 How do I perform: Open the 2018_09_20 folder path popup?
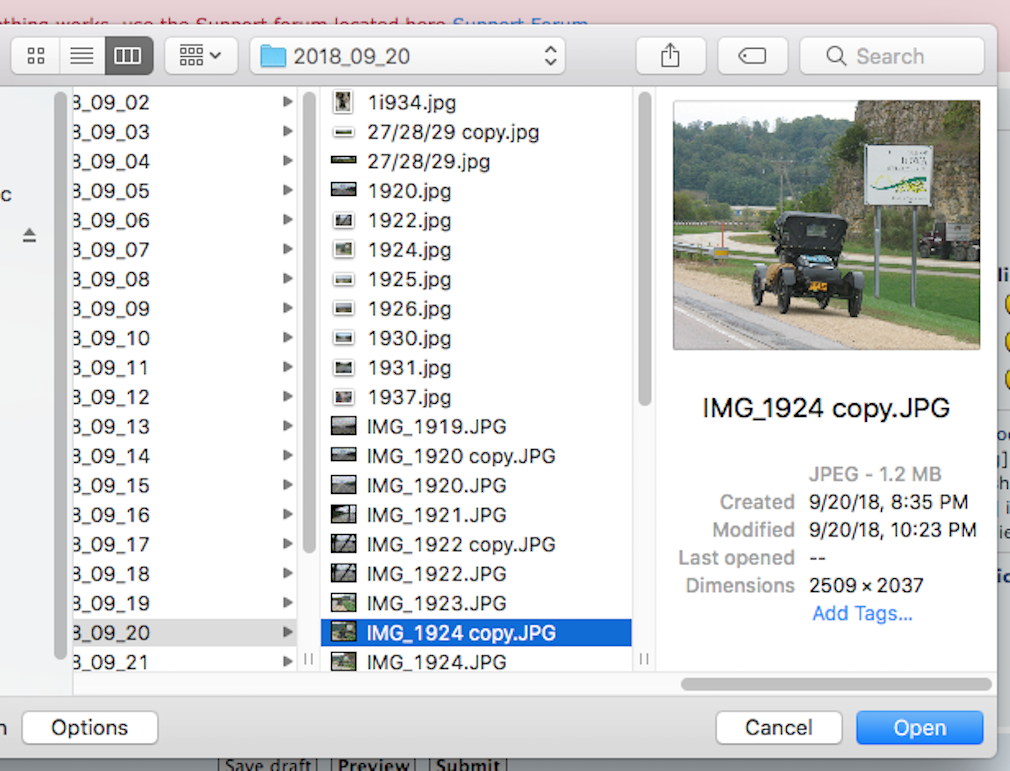tap(407, 56)
